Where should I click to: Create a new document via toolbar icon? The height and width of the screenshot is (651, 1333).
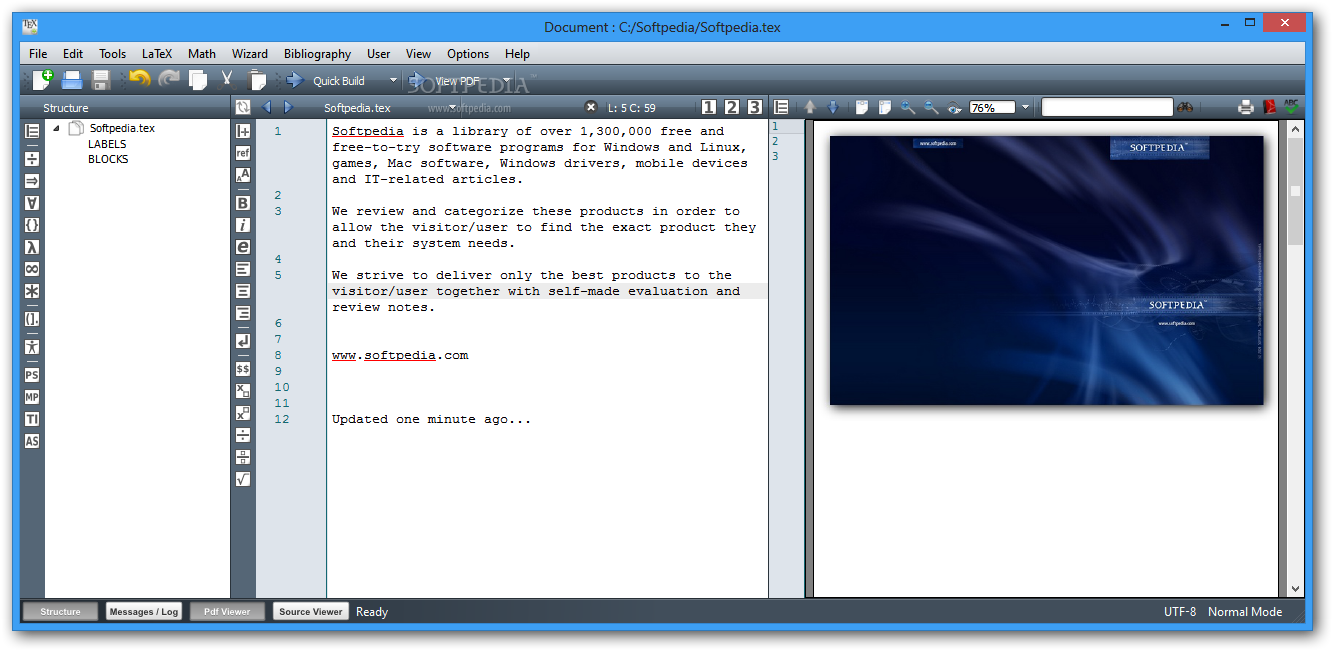click(x=43, y=80)
